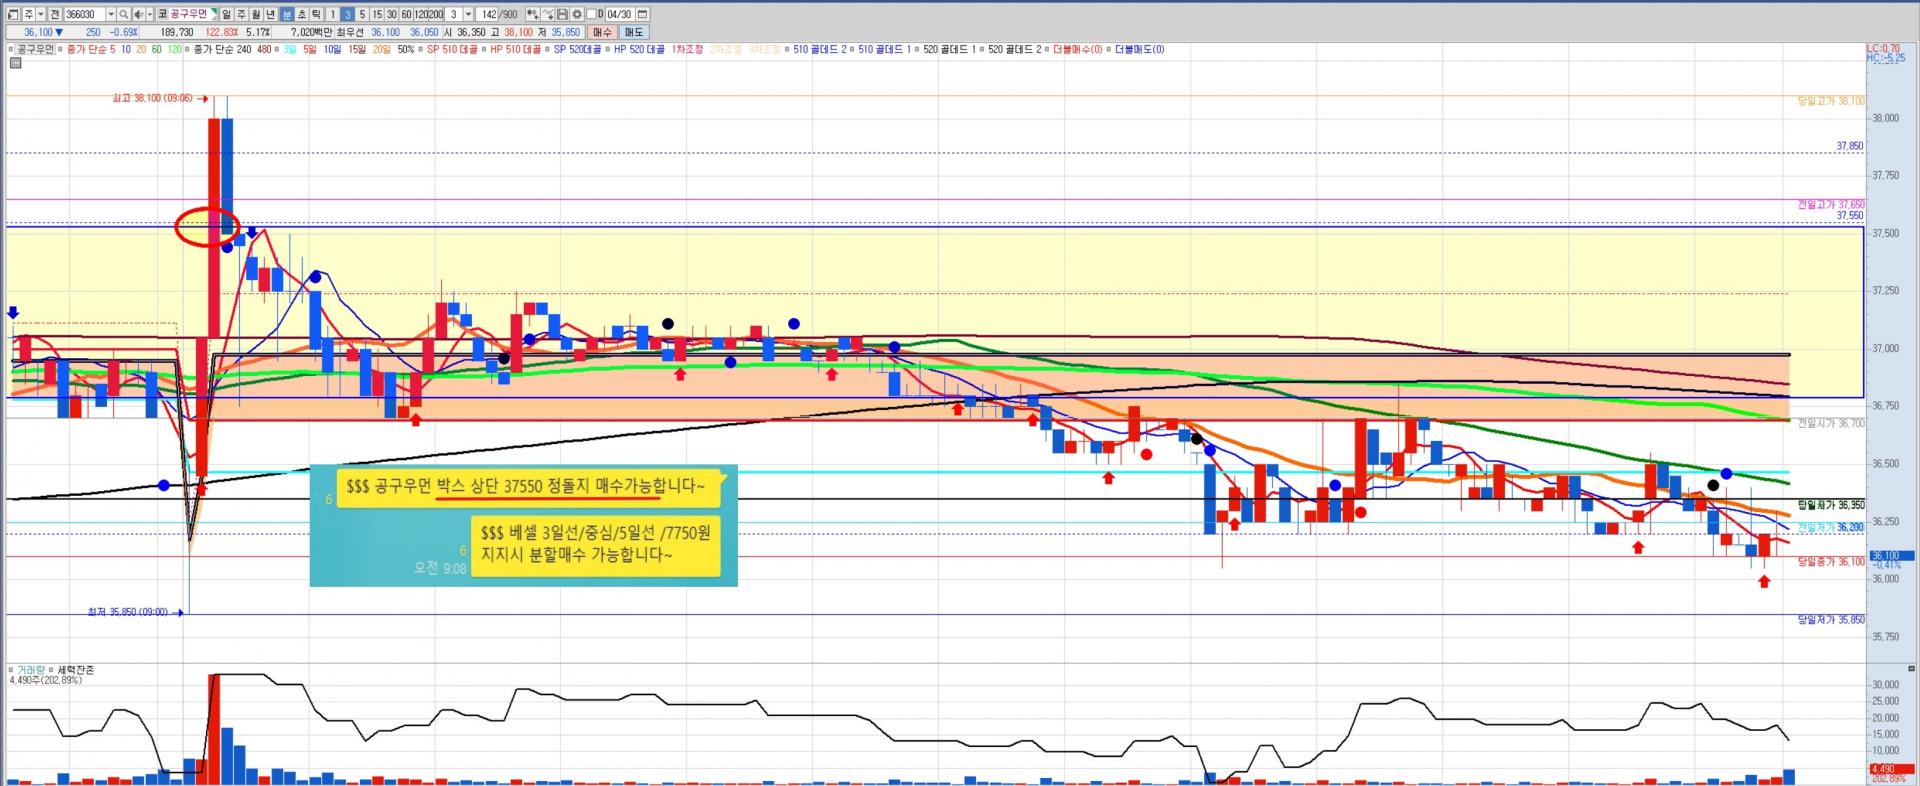Toggle the 종가 단순 240 480 legend
Image resolution: width=1920 pixels, height=786 pixels.
click(x=228, y=49)
